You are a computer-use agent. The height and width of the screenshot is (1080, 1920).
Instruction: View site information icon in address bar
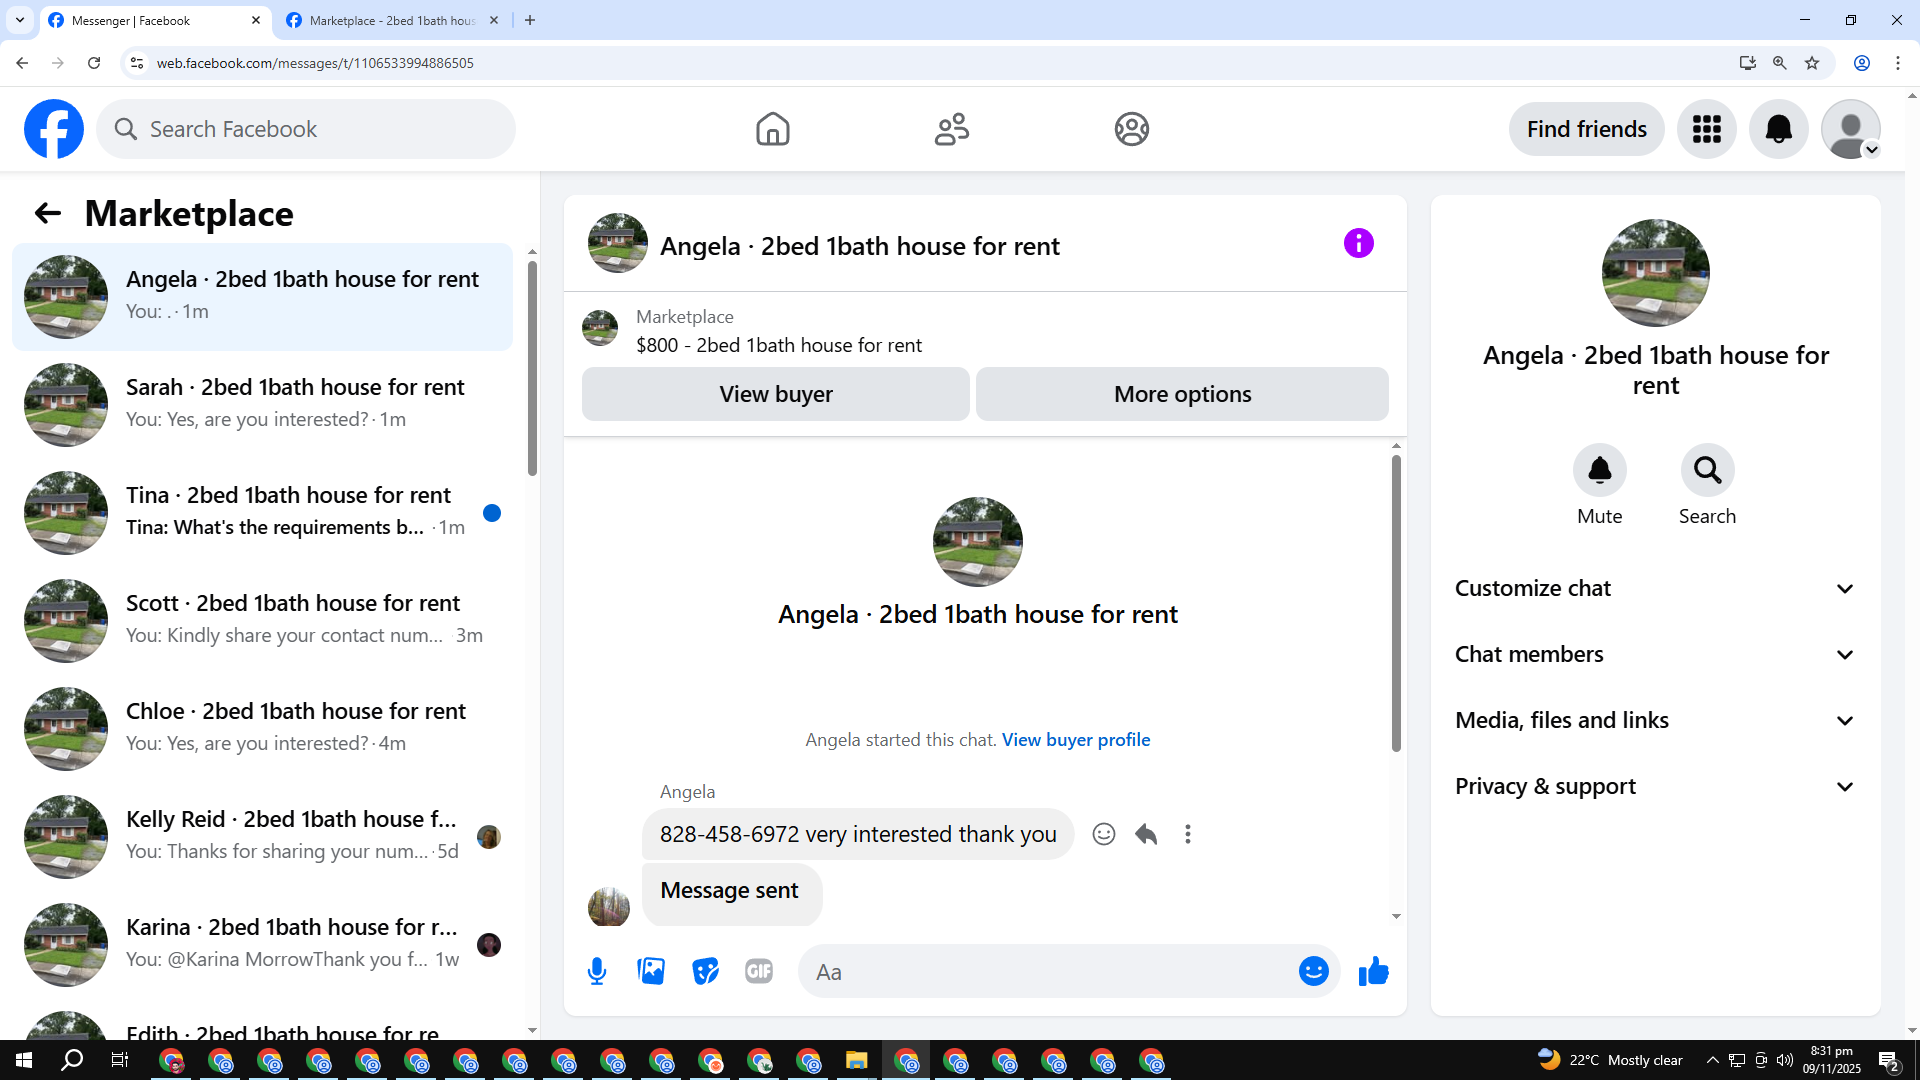(137, 63)
